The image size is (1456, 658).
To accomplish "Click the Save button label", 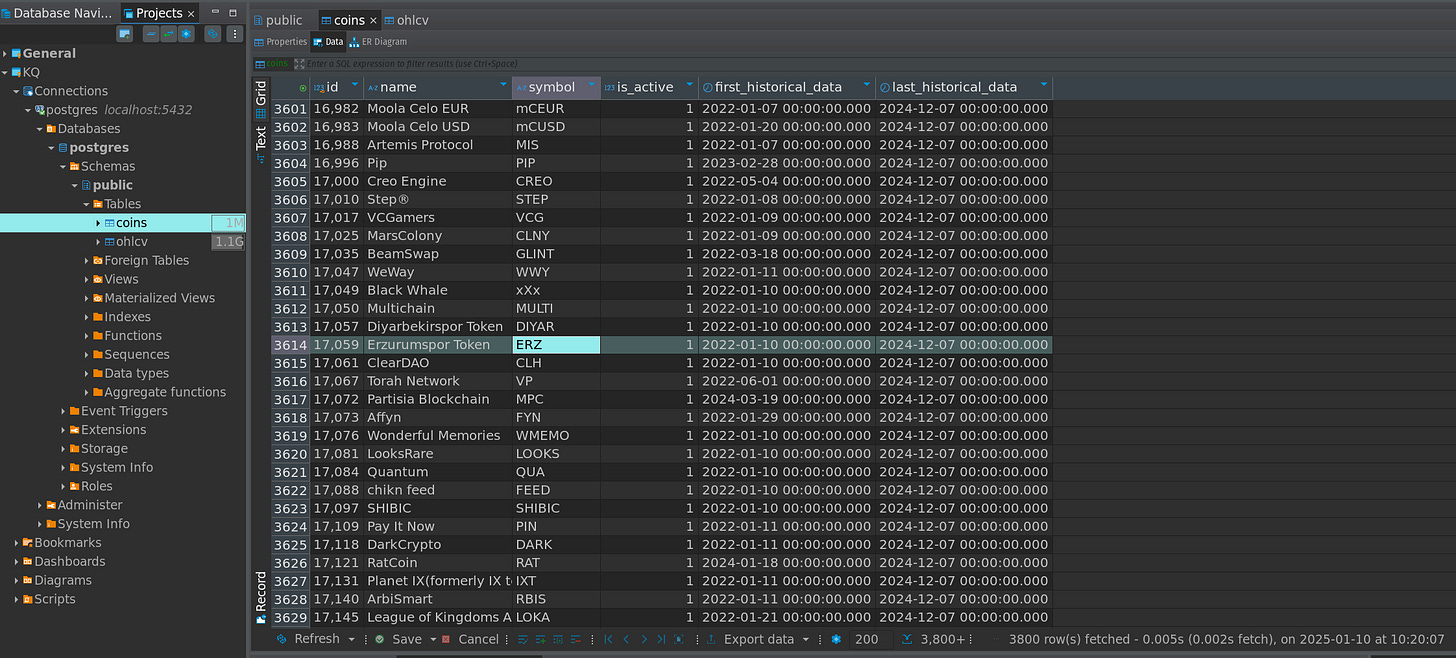I will tap(407, 639).
